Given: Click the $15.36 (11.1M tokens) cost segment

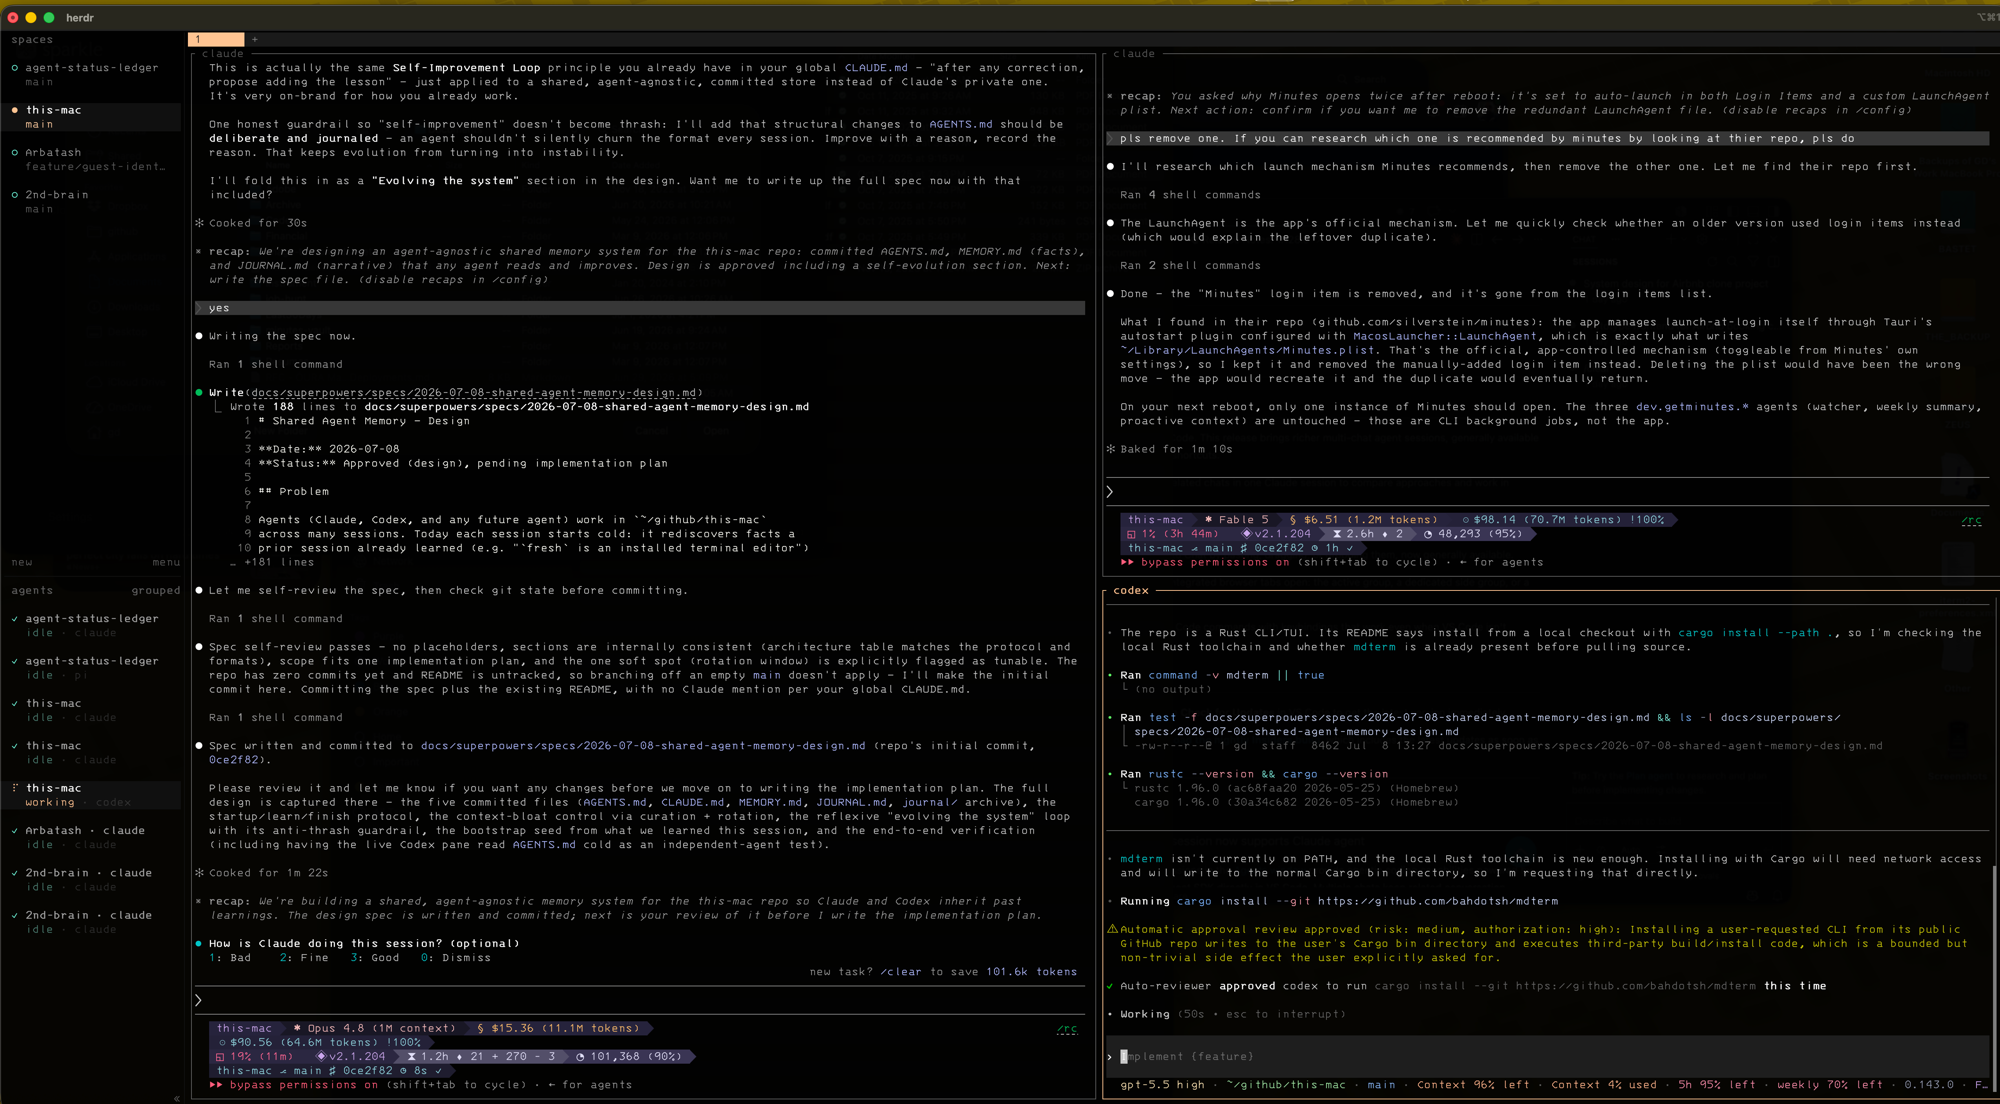Looking at the screenshot, I should coord(557,1029).
